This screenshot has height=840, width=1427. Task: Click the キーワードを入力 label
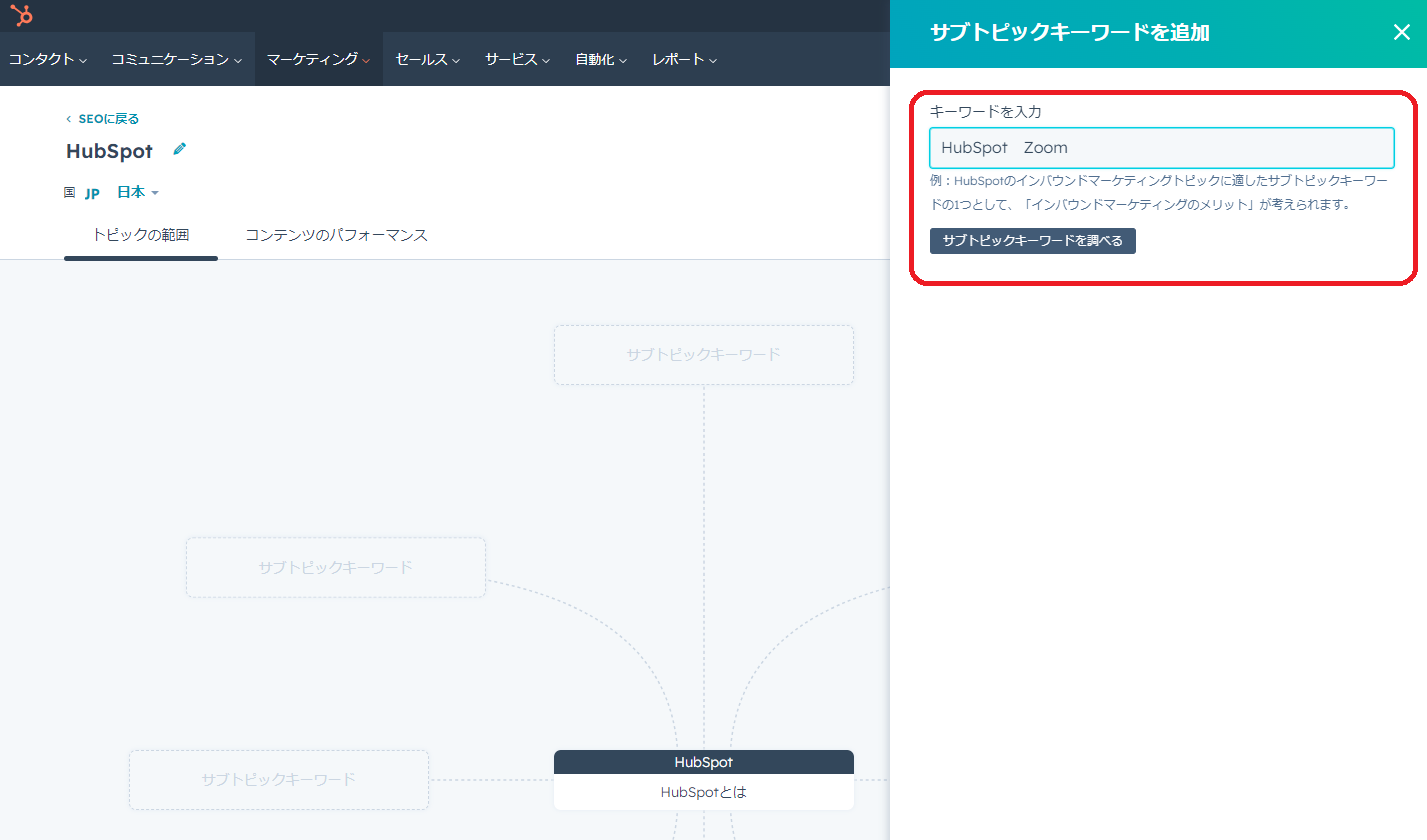986,112
